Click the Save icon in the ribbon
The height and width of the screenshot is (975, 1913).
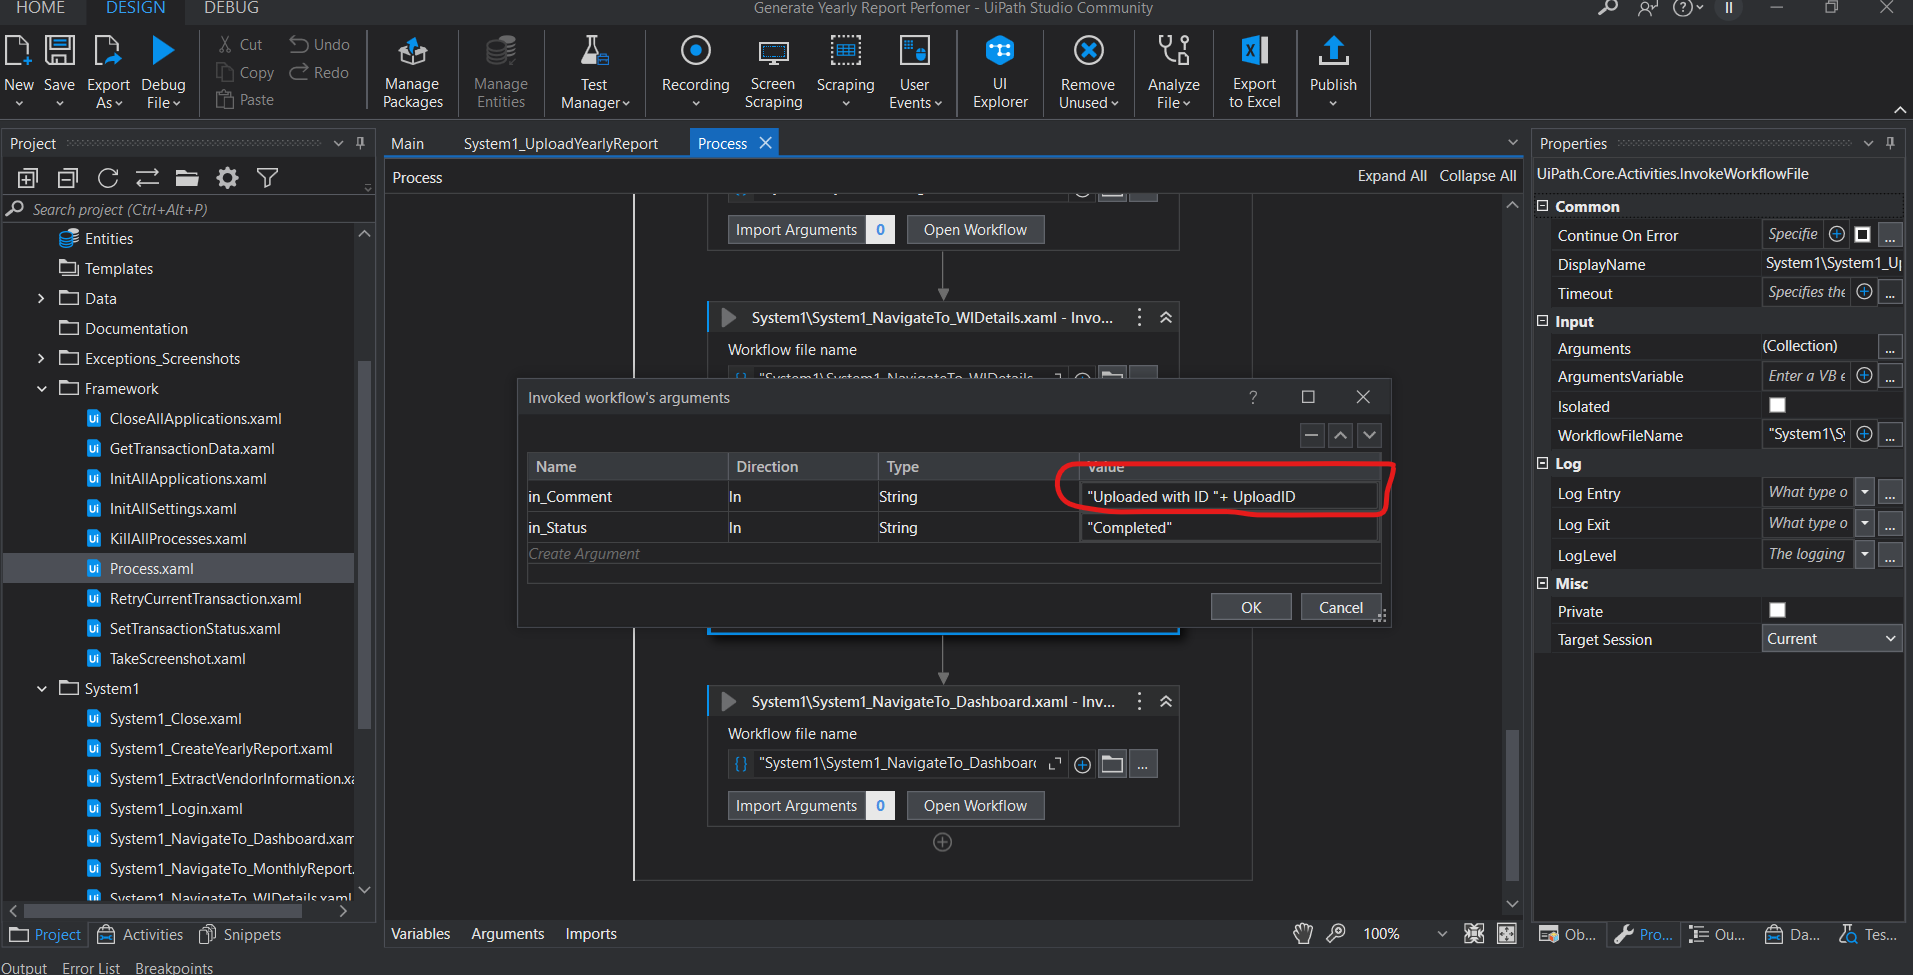coord(59,50)
